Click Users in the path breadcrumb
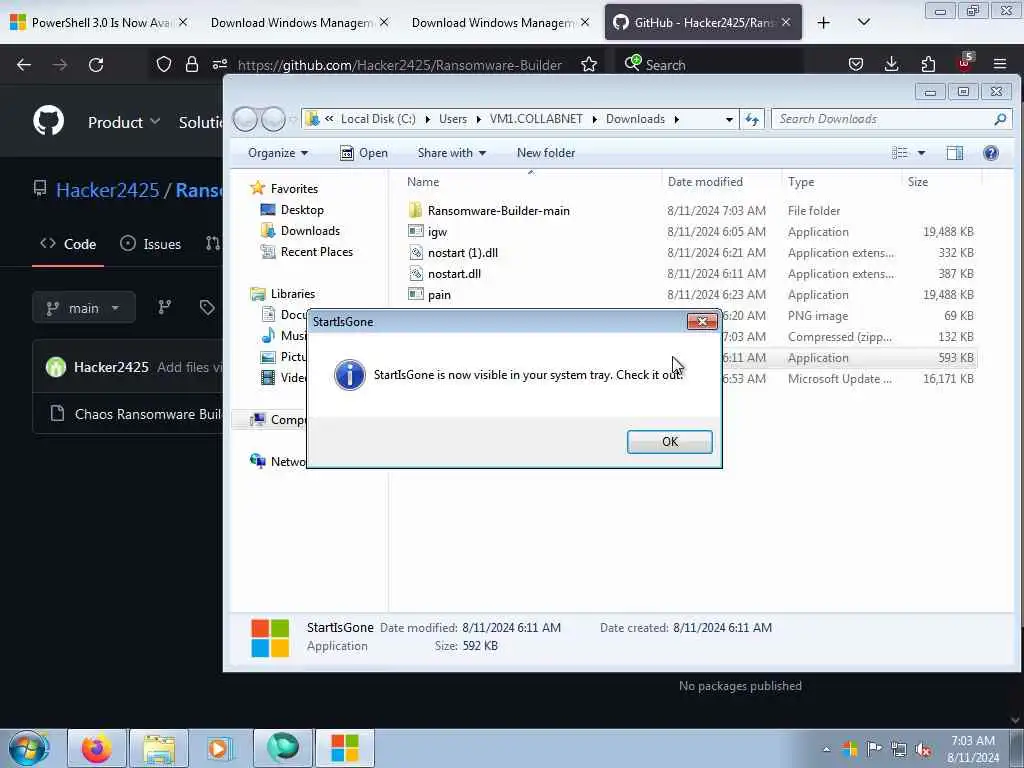This screenshot has width=1024, height=768. click(453, 119)
